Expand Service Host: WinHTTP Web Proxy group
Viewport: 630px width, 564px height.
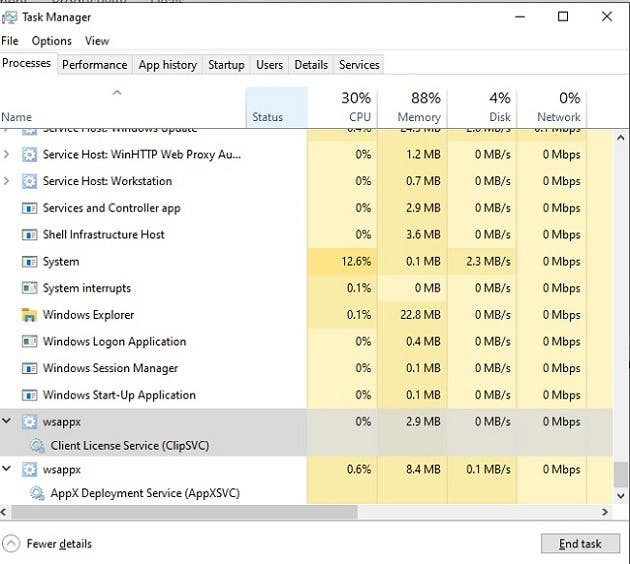point(6,154)
